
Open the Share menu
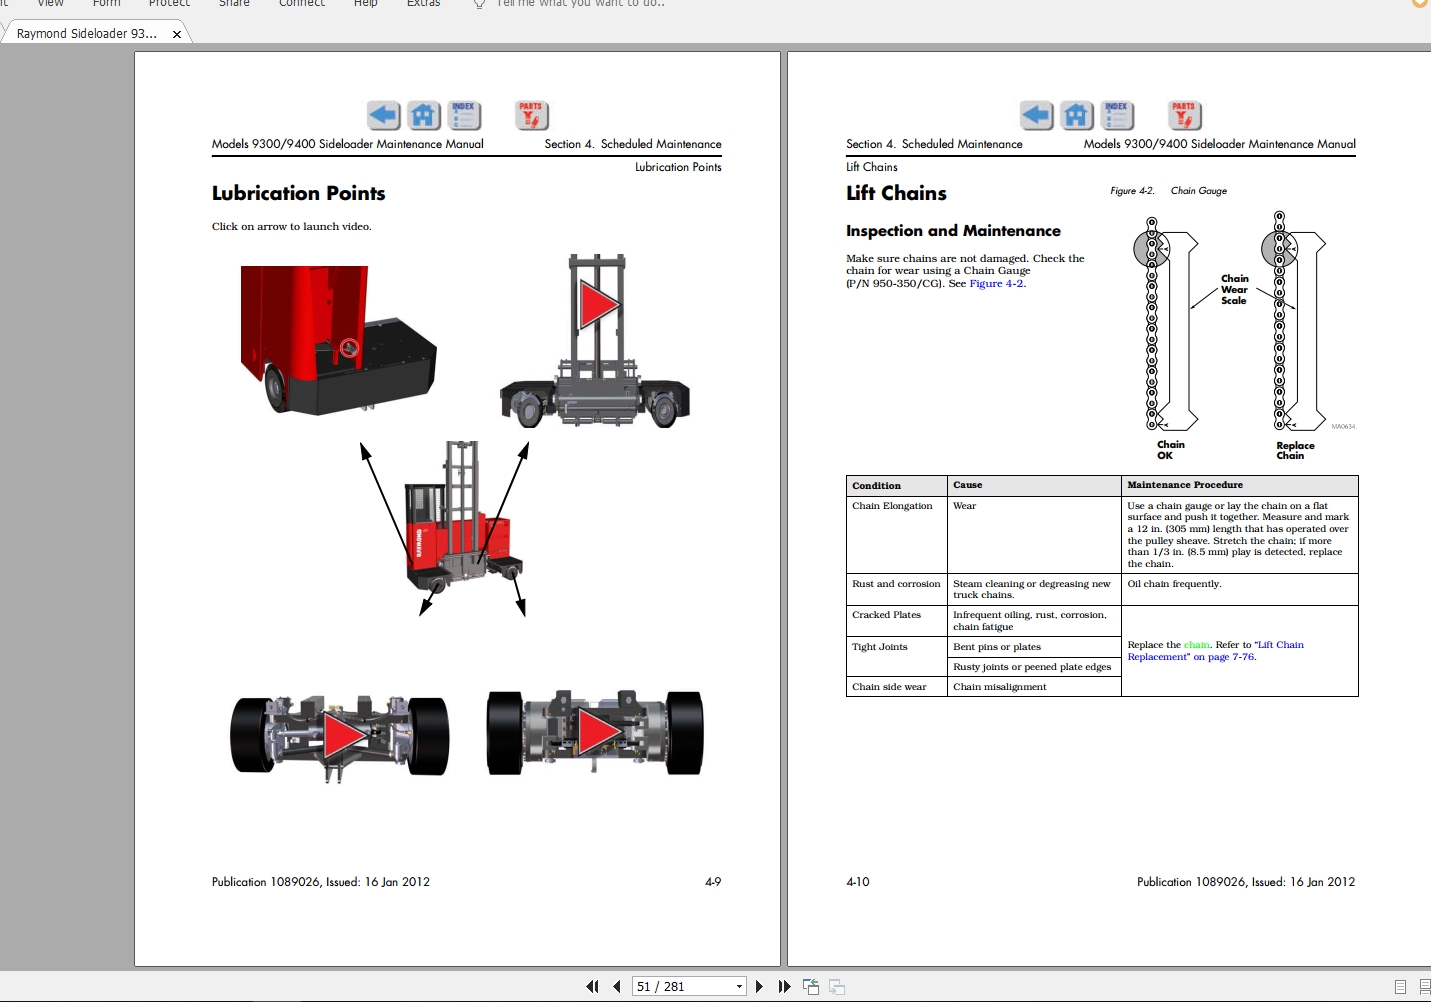234,4
